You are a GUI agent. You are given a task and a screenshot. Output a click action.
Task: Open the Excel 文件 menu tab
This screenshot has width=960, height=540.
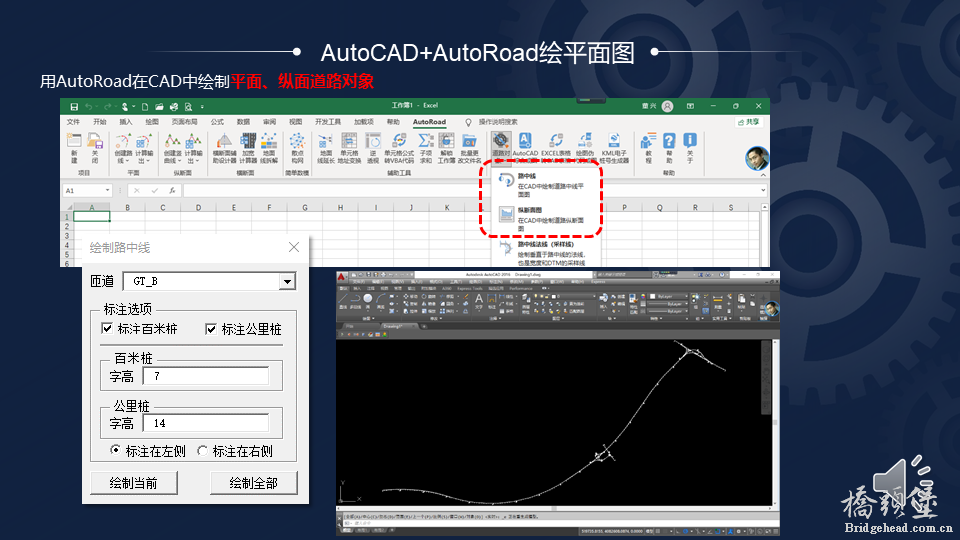pos(73,122)
